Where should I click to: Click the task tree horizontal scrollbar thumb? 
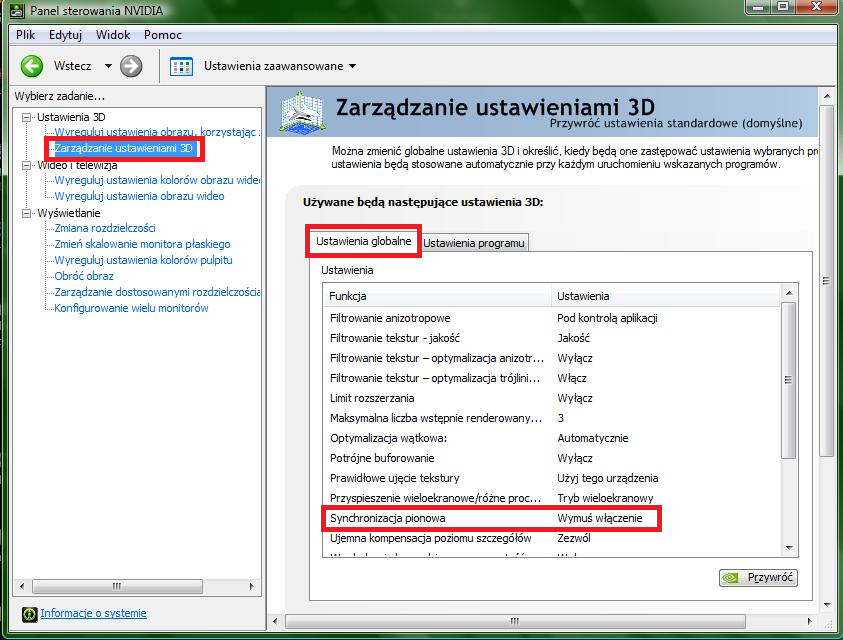click(117, 586)
